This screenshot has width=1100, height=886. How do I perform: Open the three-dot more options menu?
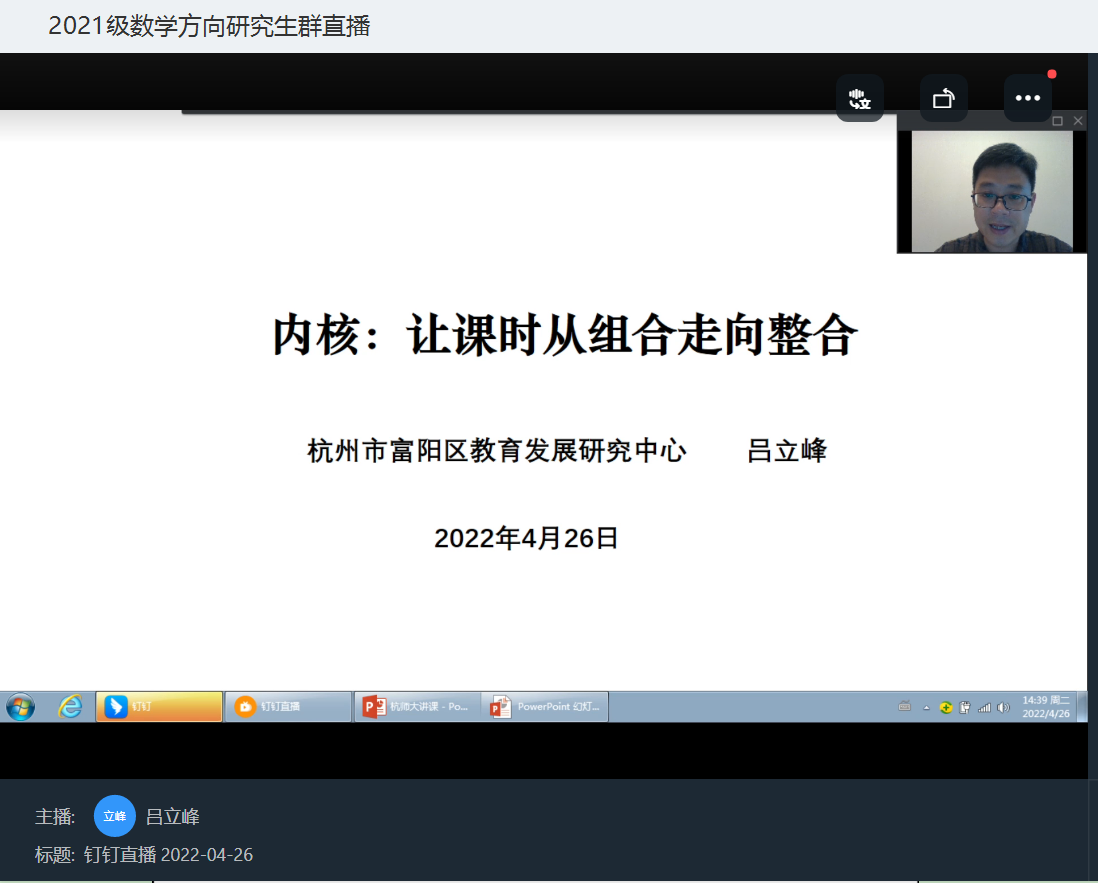(x=1028, y=98)
